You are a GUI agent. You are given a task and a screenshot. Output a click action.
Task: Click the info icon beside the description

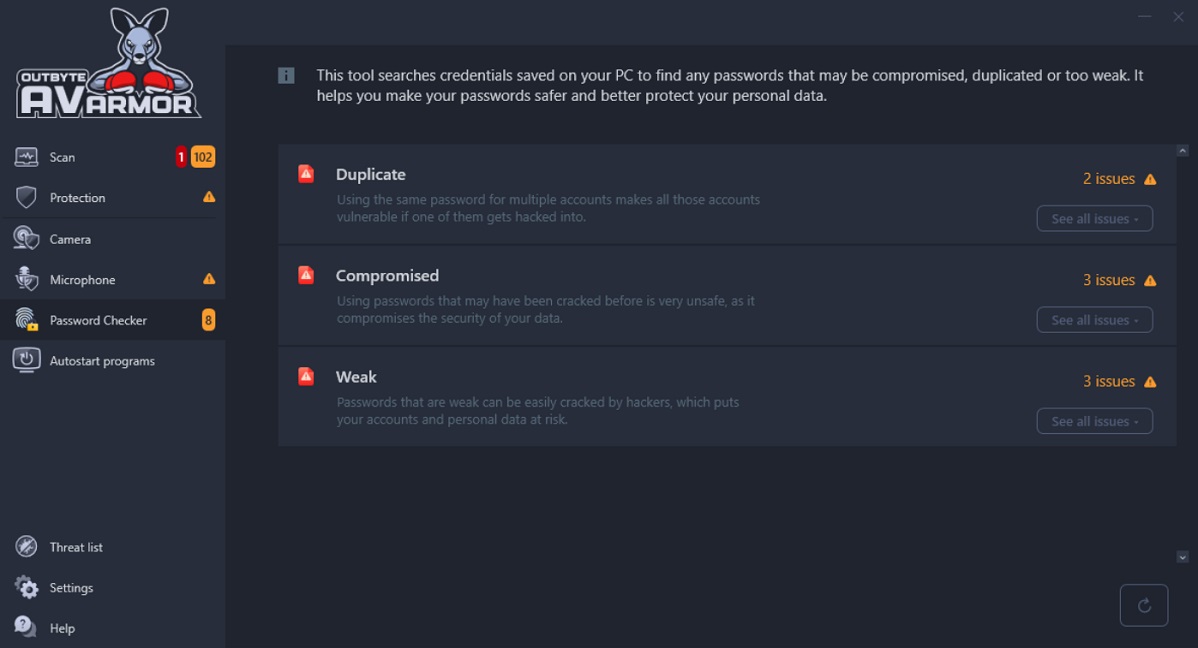pos(287,76)
